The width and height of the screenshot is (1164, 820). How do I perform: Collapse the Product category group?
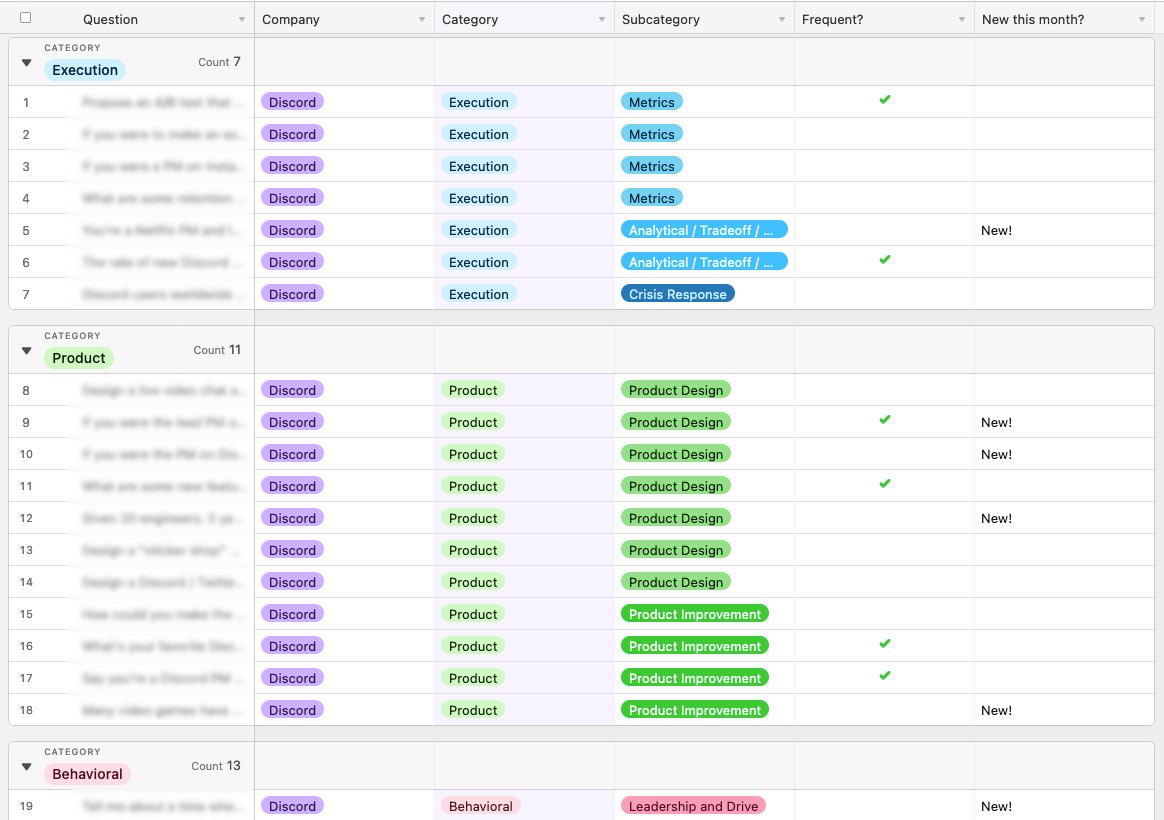(x=27, y=351)
